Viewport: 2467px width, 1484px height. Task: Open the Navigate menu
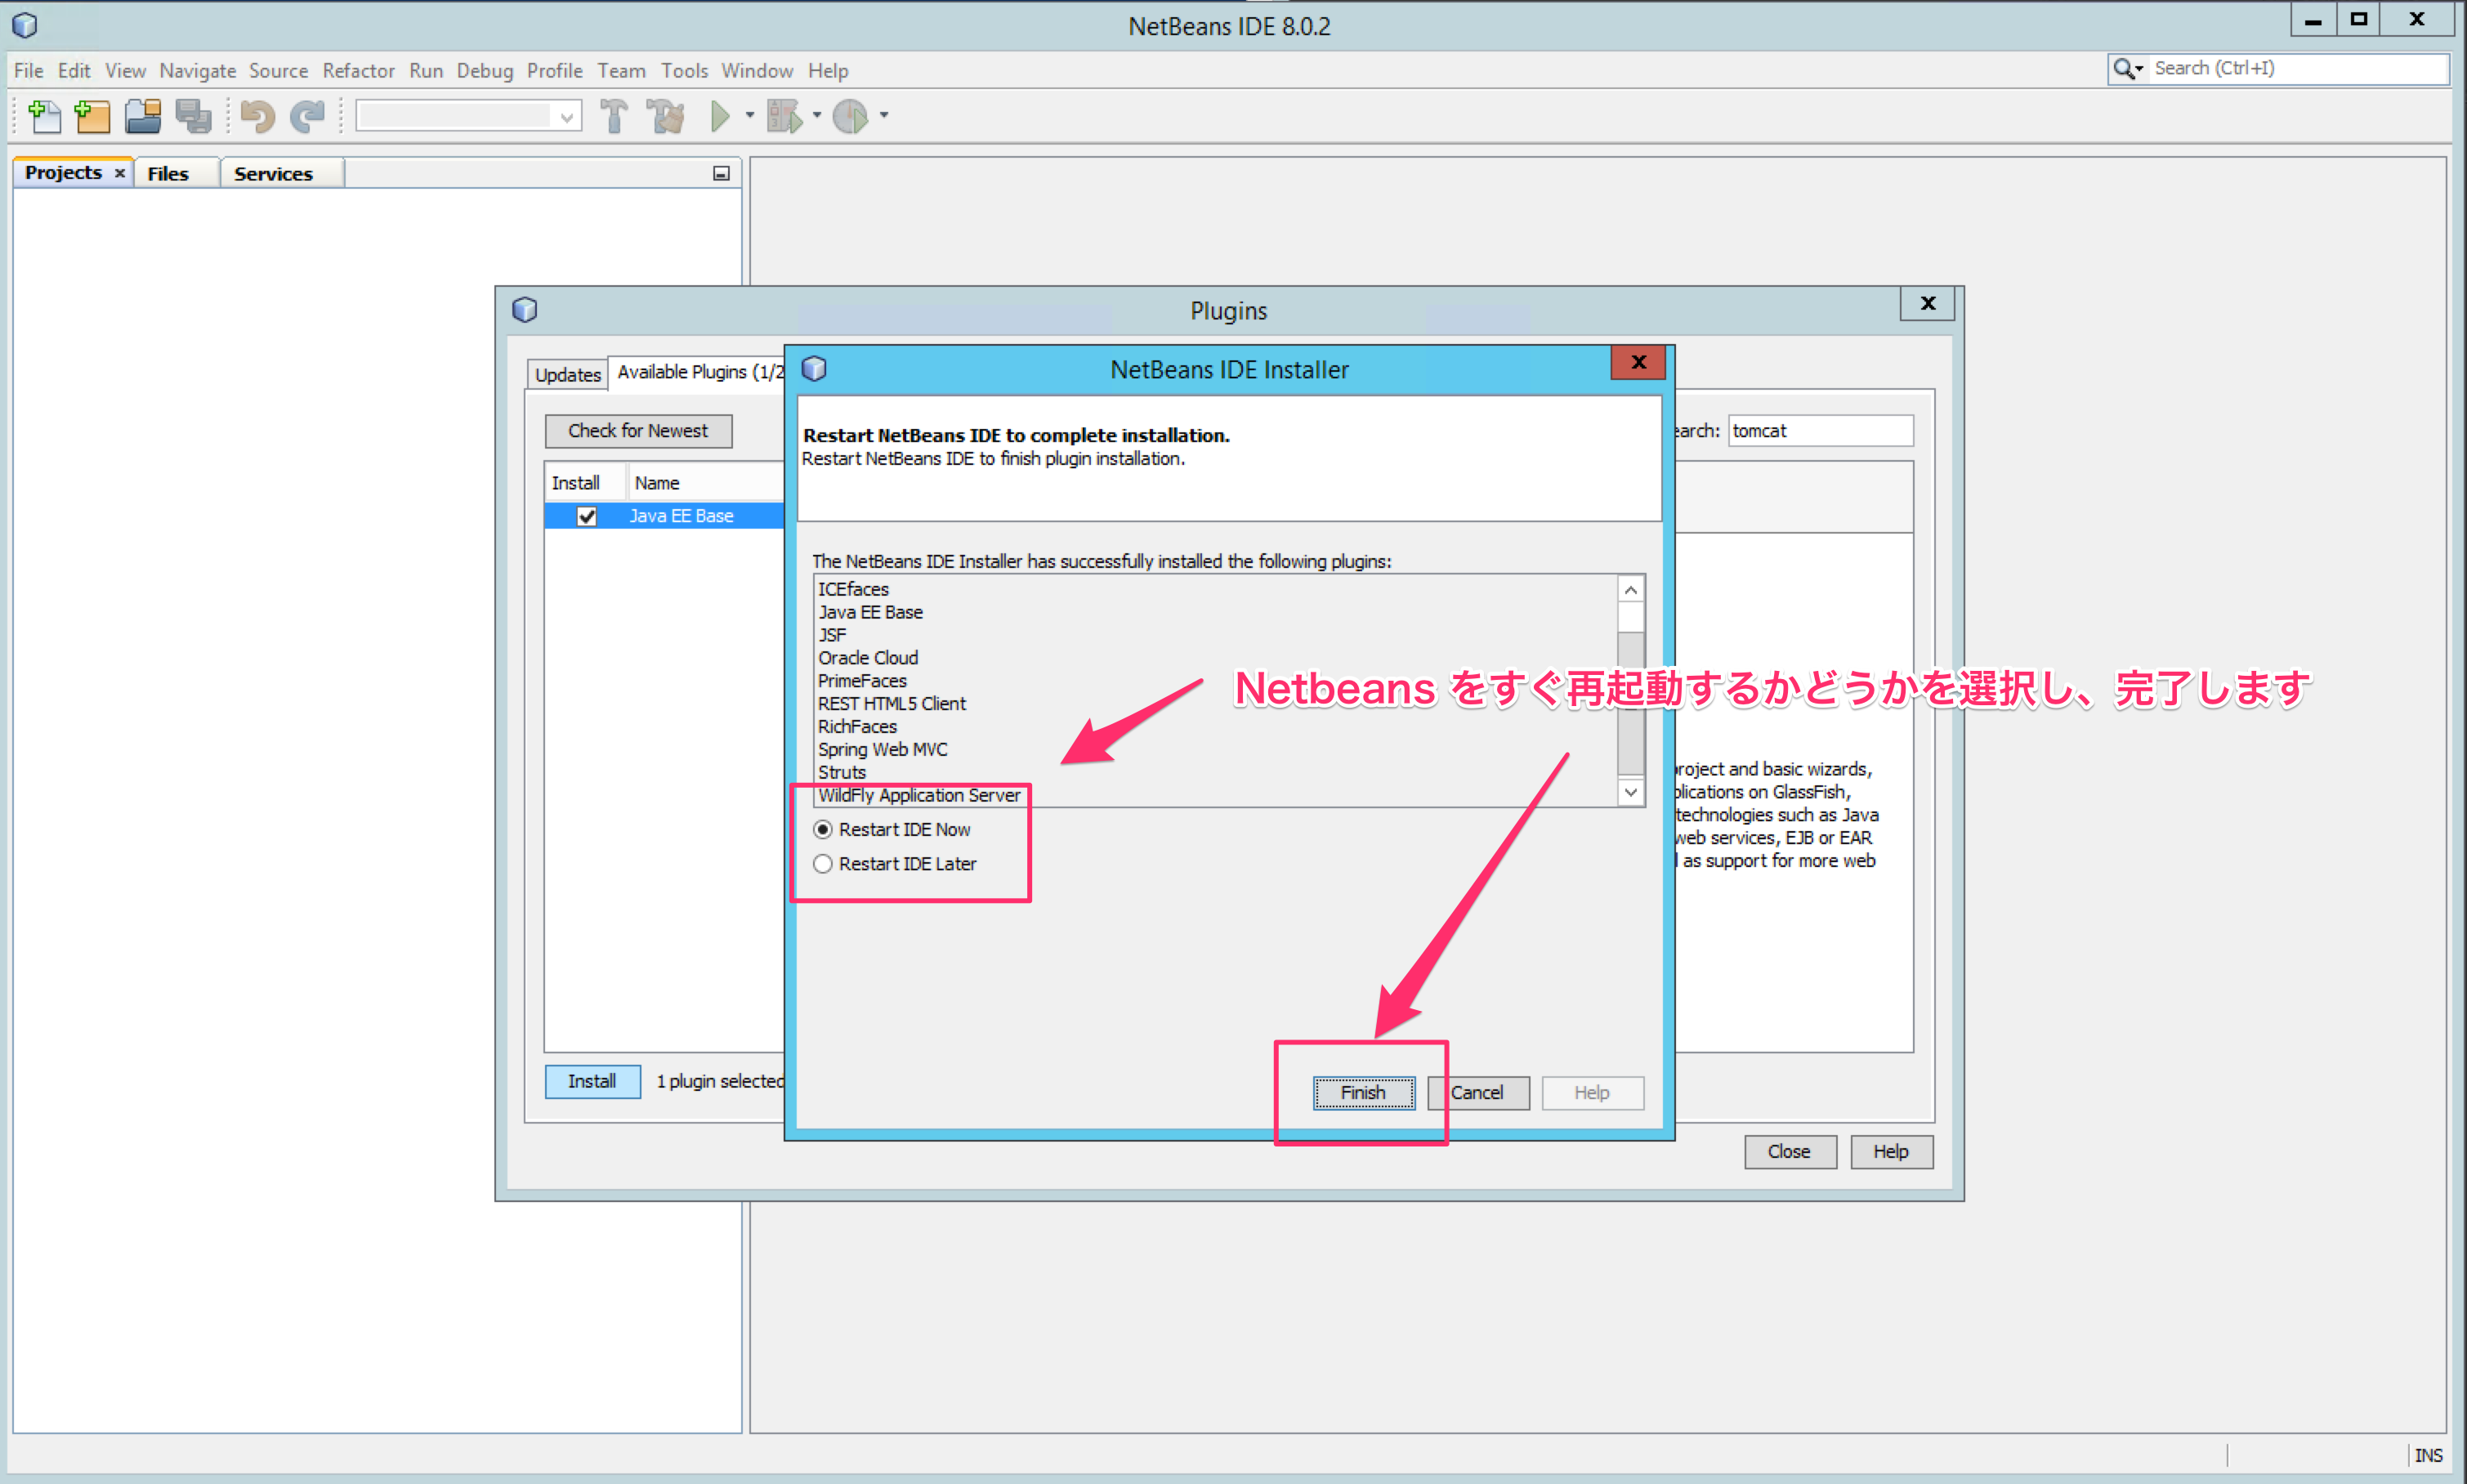point(198,70)
